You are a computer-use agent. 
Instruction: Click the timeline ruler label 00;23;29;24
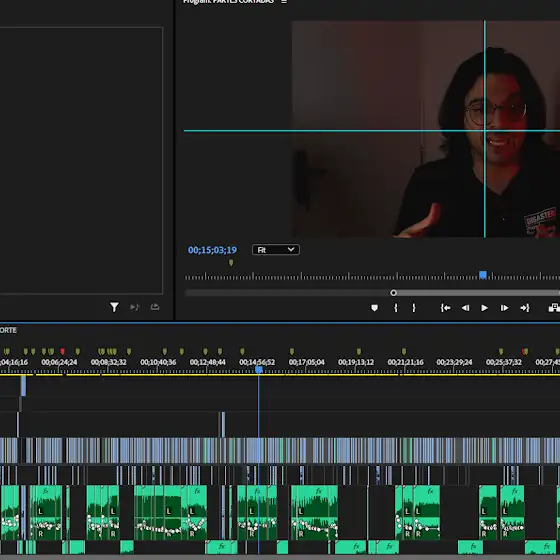click(x=454, y=362)
